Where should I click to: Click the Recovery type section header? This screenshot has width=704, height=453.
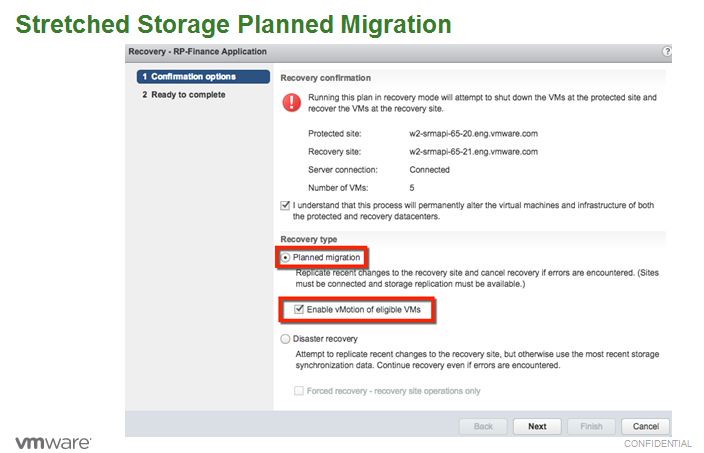(309, 240)
